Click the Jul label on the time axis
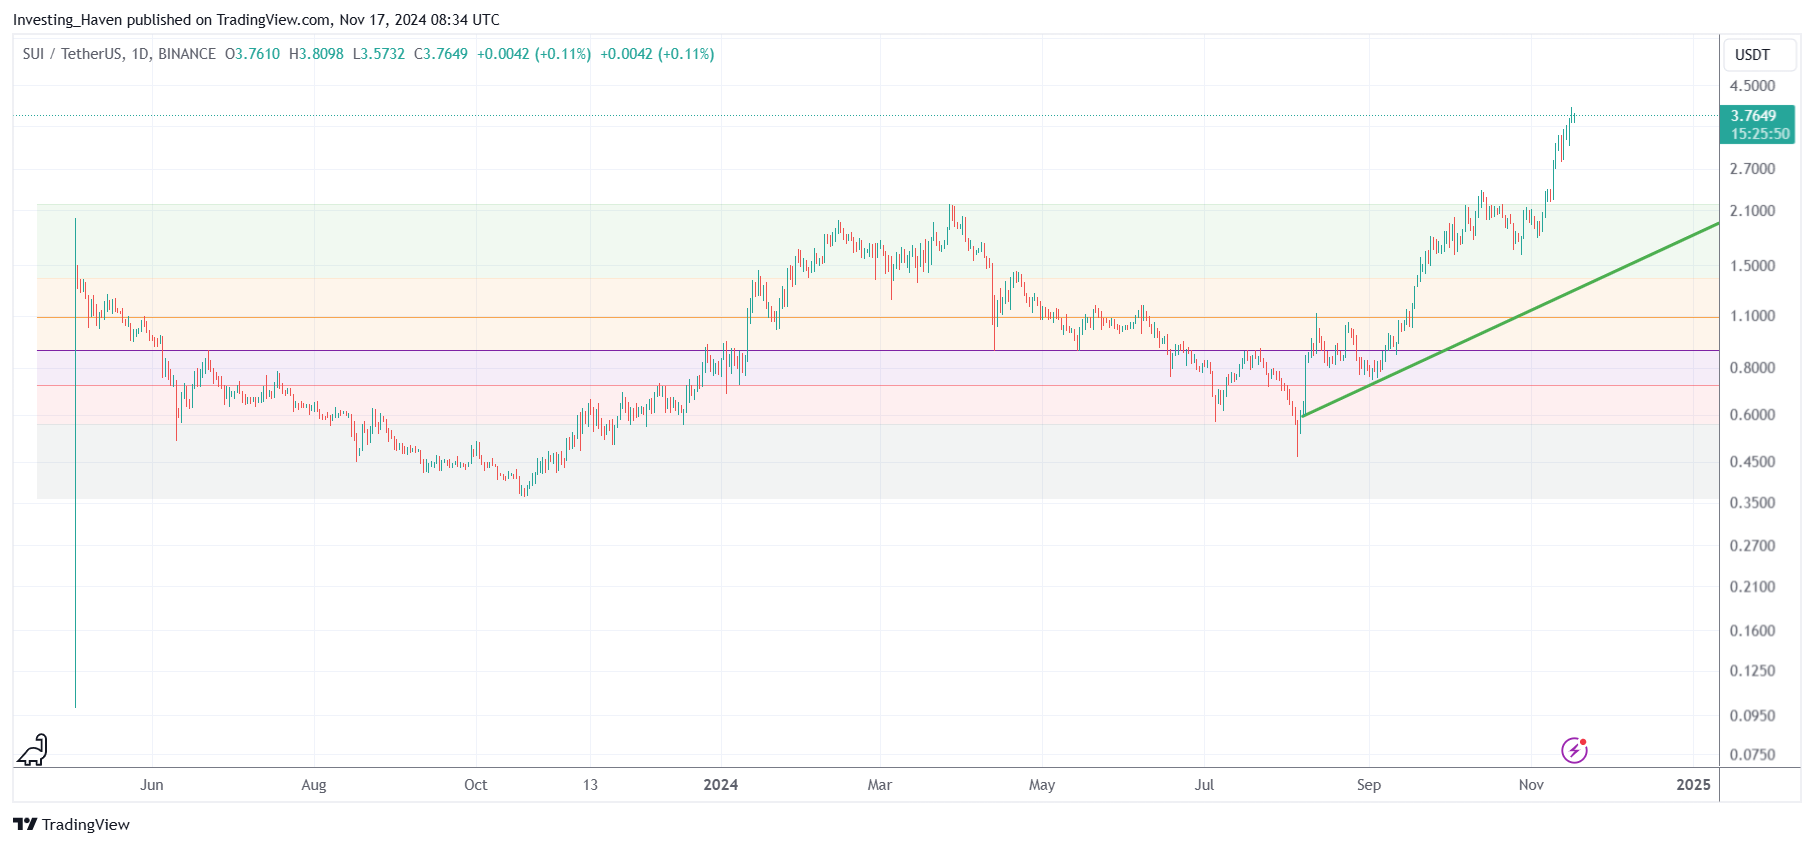This screenshot has width=1814, height=846. point(1204,785)
